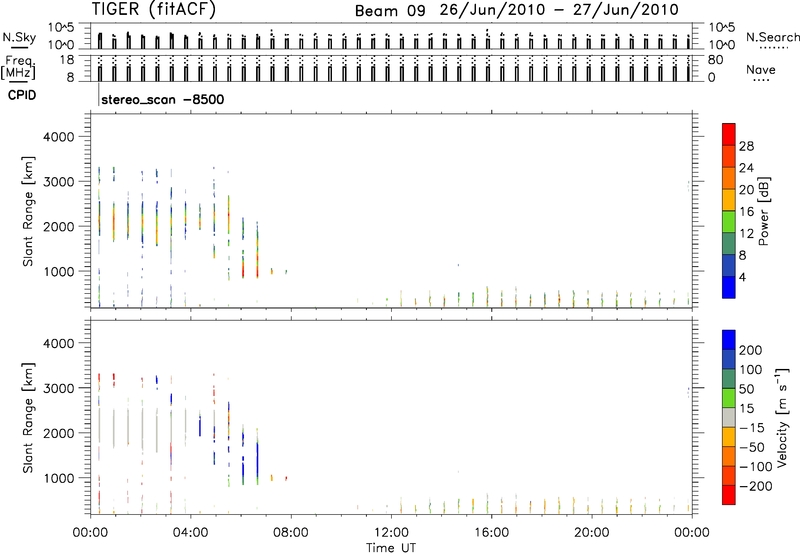800x554 pixels.
Task: Pick the red top segment of Power colorbar
Action: (x=729, y=135)
